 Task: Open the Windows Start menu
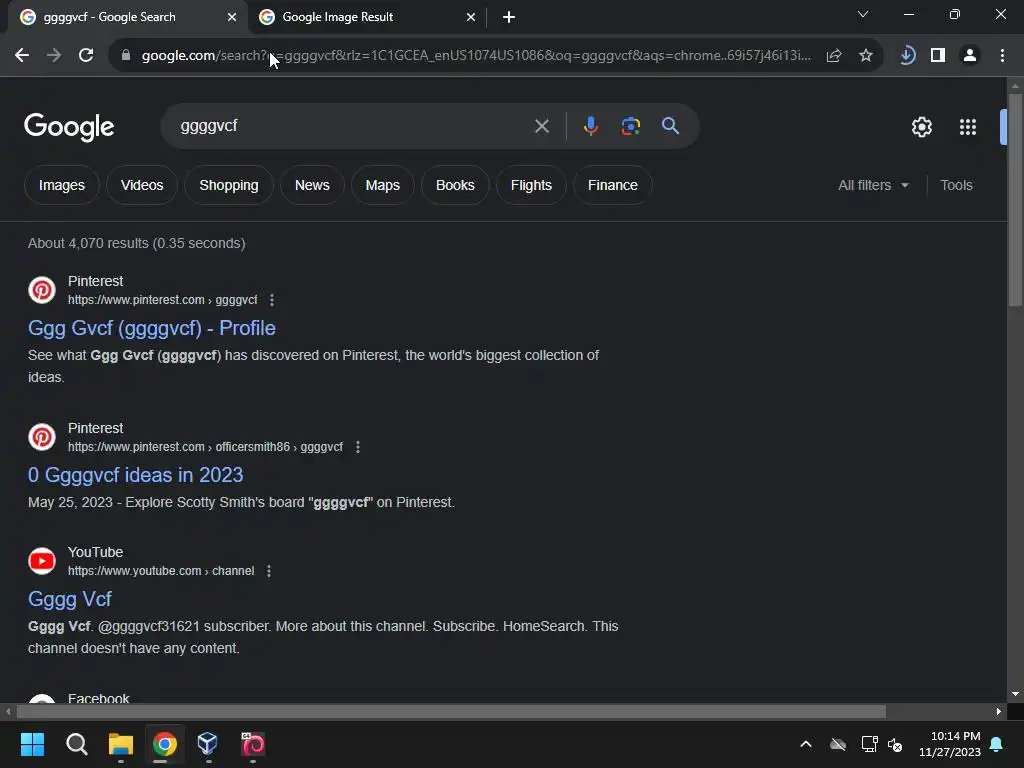(32, 744)
